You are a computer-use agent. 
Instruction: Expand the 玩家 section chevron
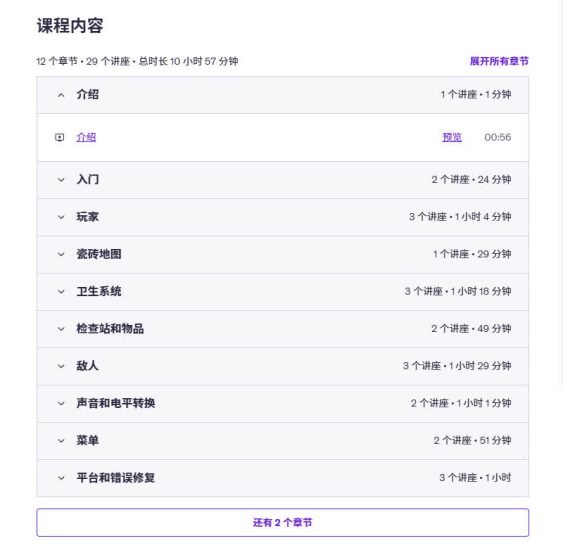coord(61,217)
